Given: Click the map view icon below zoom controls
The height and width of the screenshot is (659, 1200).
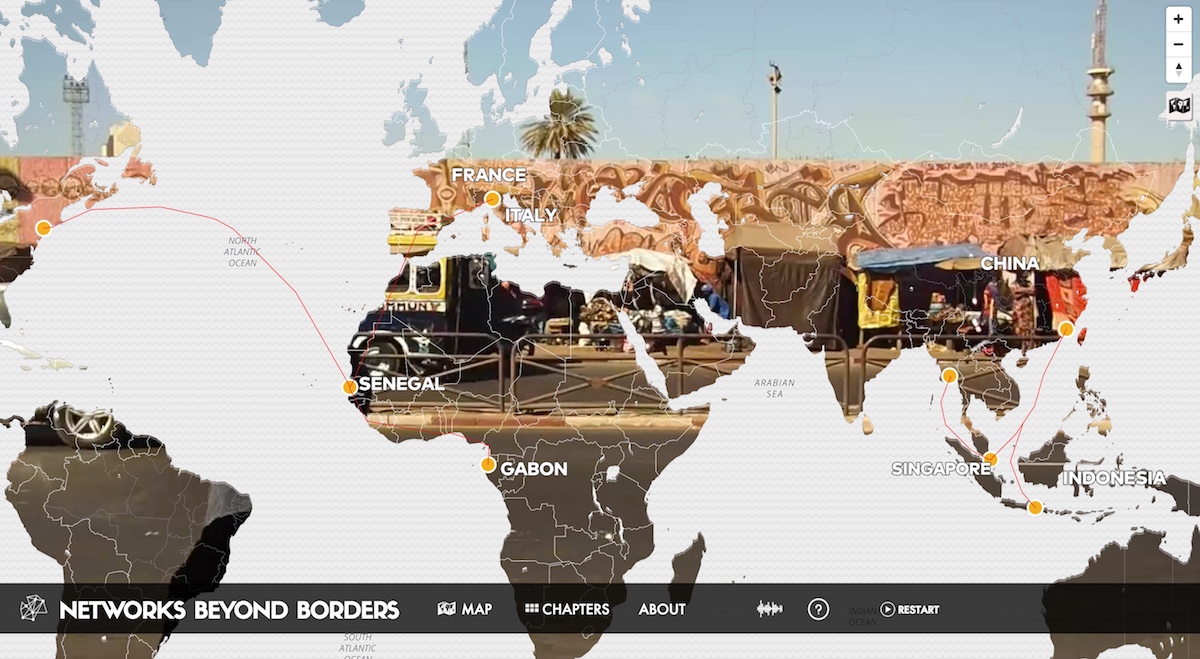Looking at the screenshot, I should point(1179,105).
